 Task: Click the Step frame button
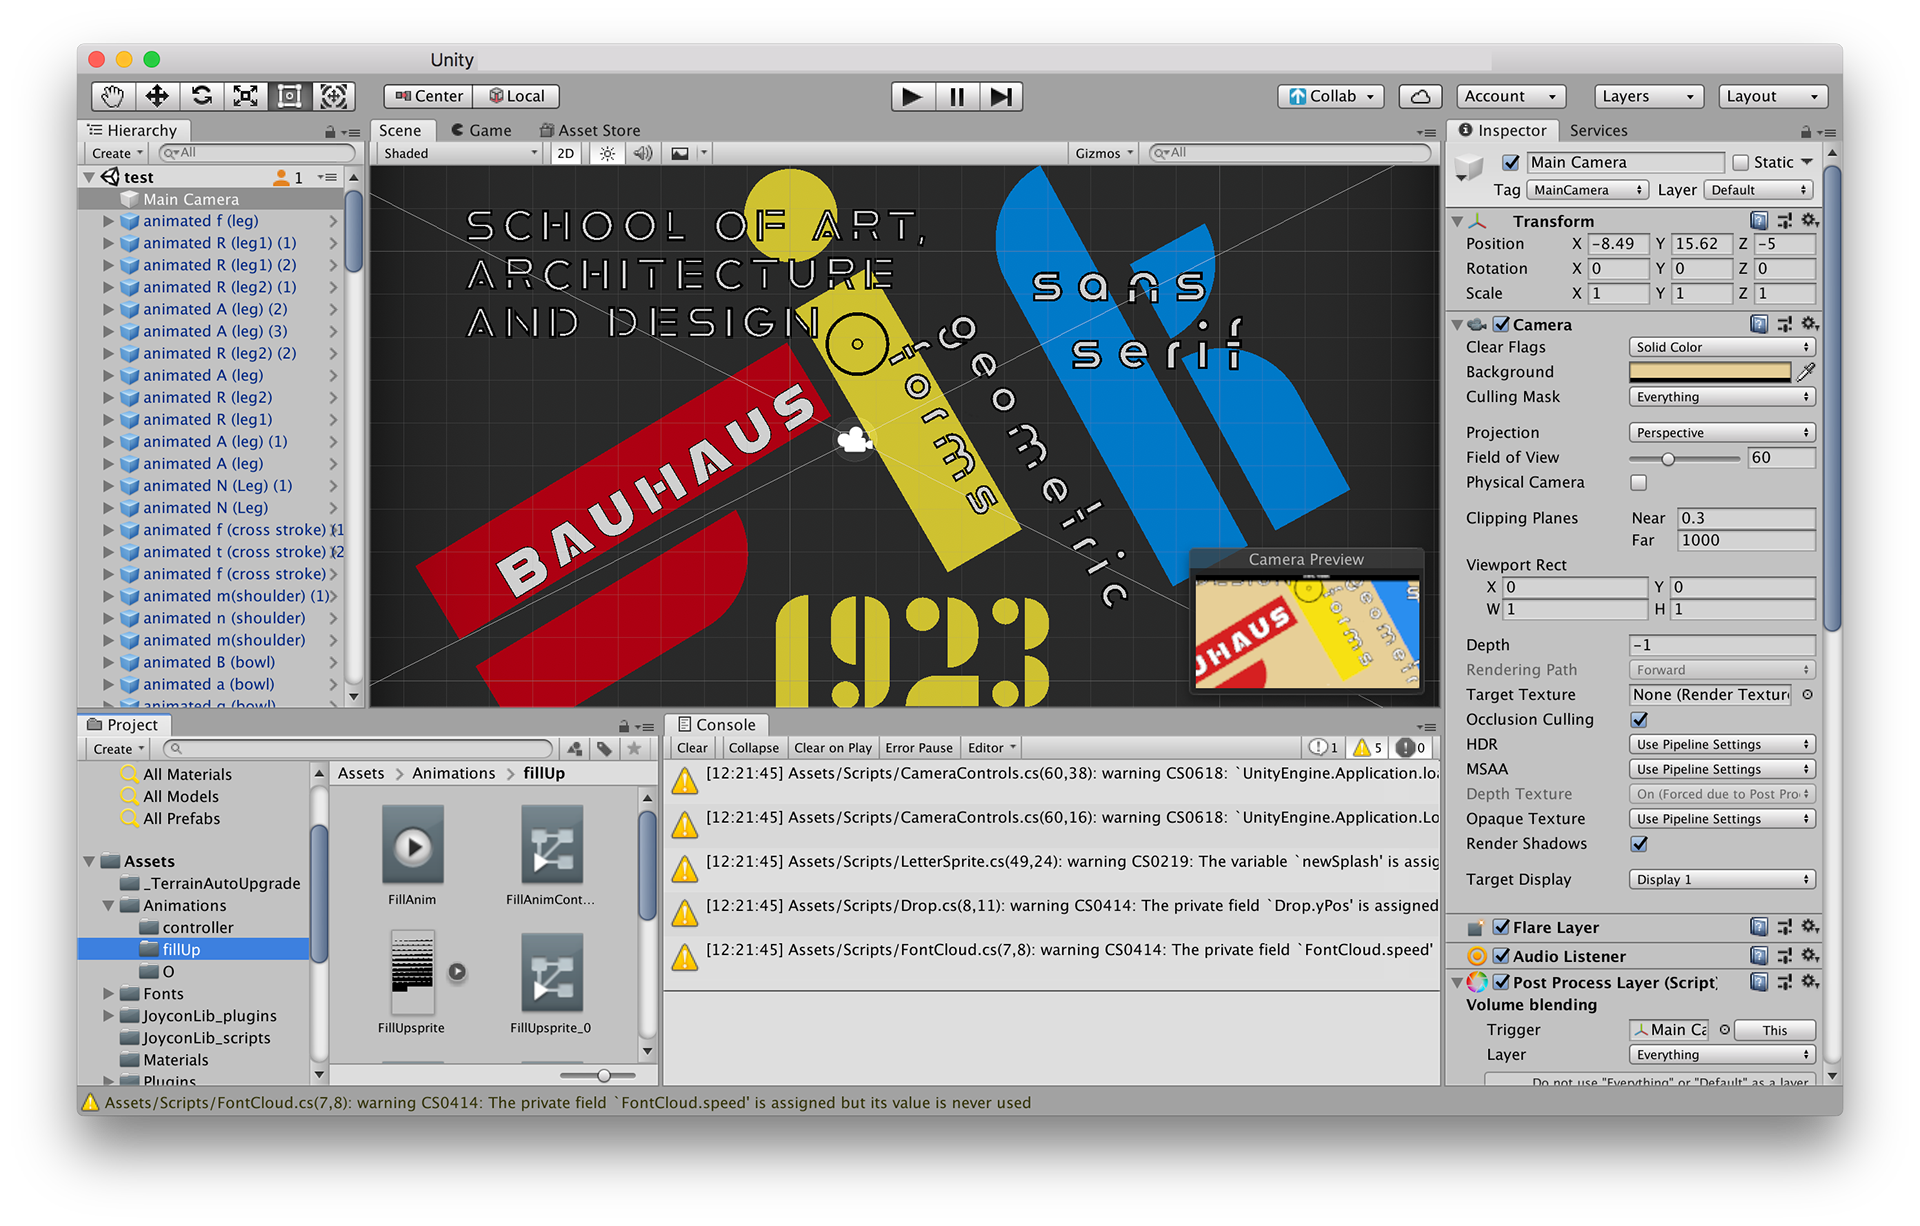click(1001, 97)
